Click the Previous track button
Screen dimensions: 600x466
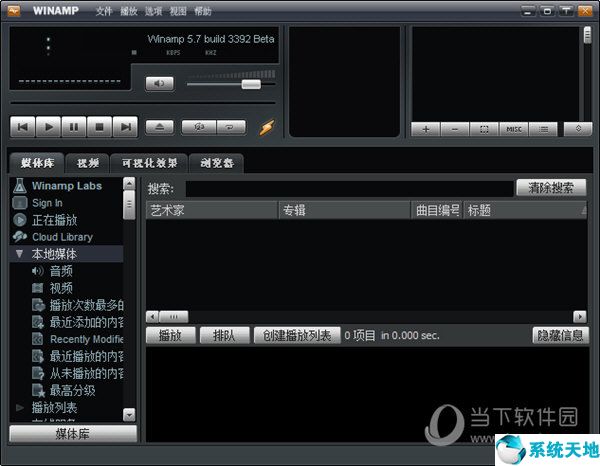tap(23, 127)
